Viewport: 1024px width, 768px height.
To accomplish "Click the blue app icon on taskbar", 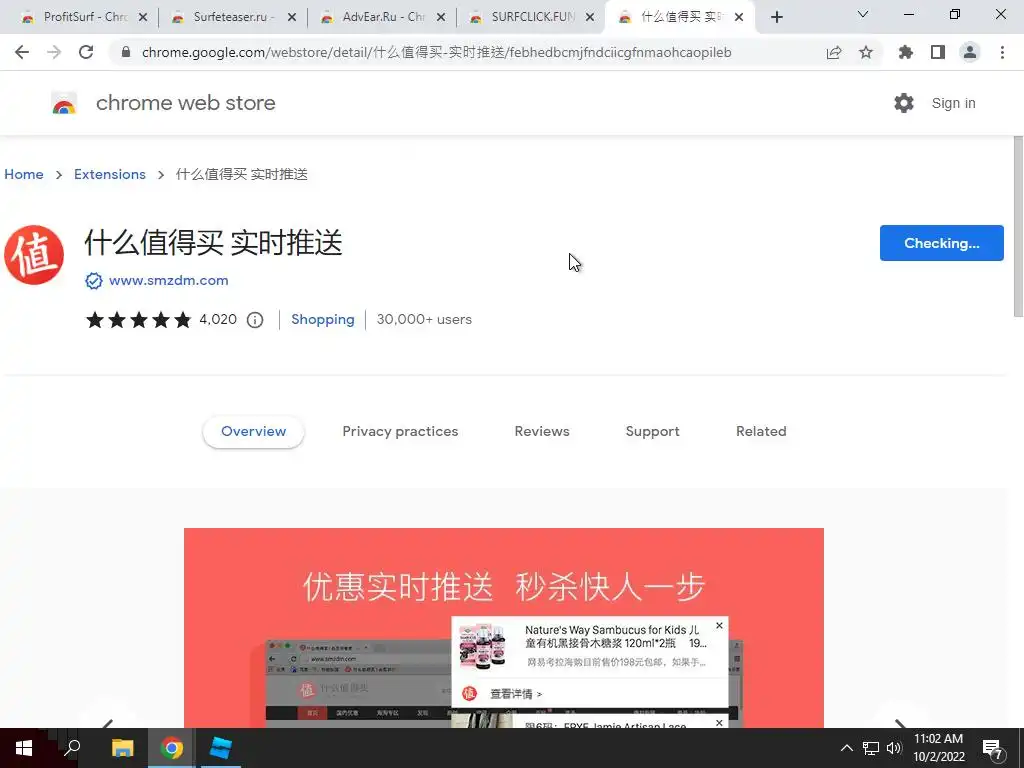I will click(220, 748).
